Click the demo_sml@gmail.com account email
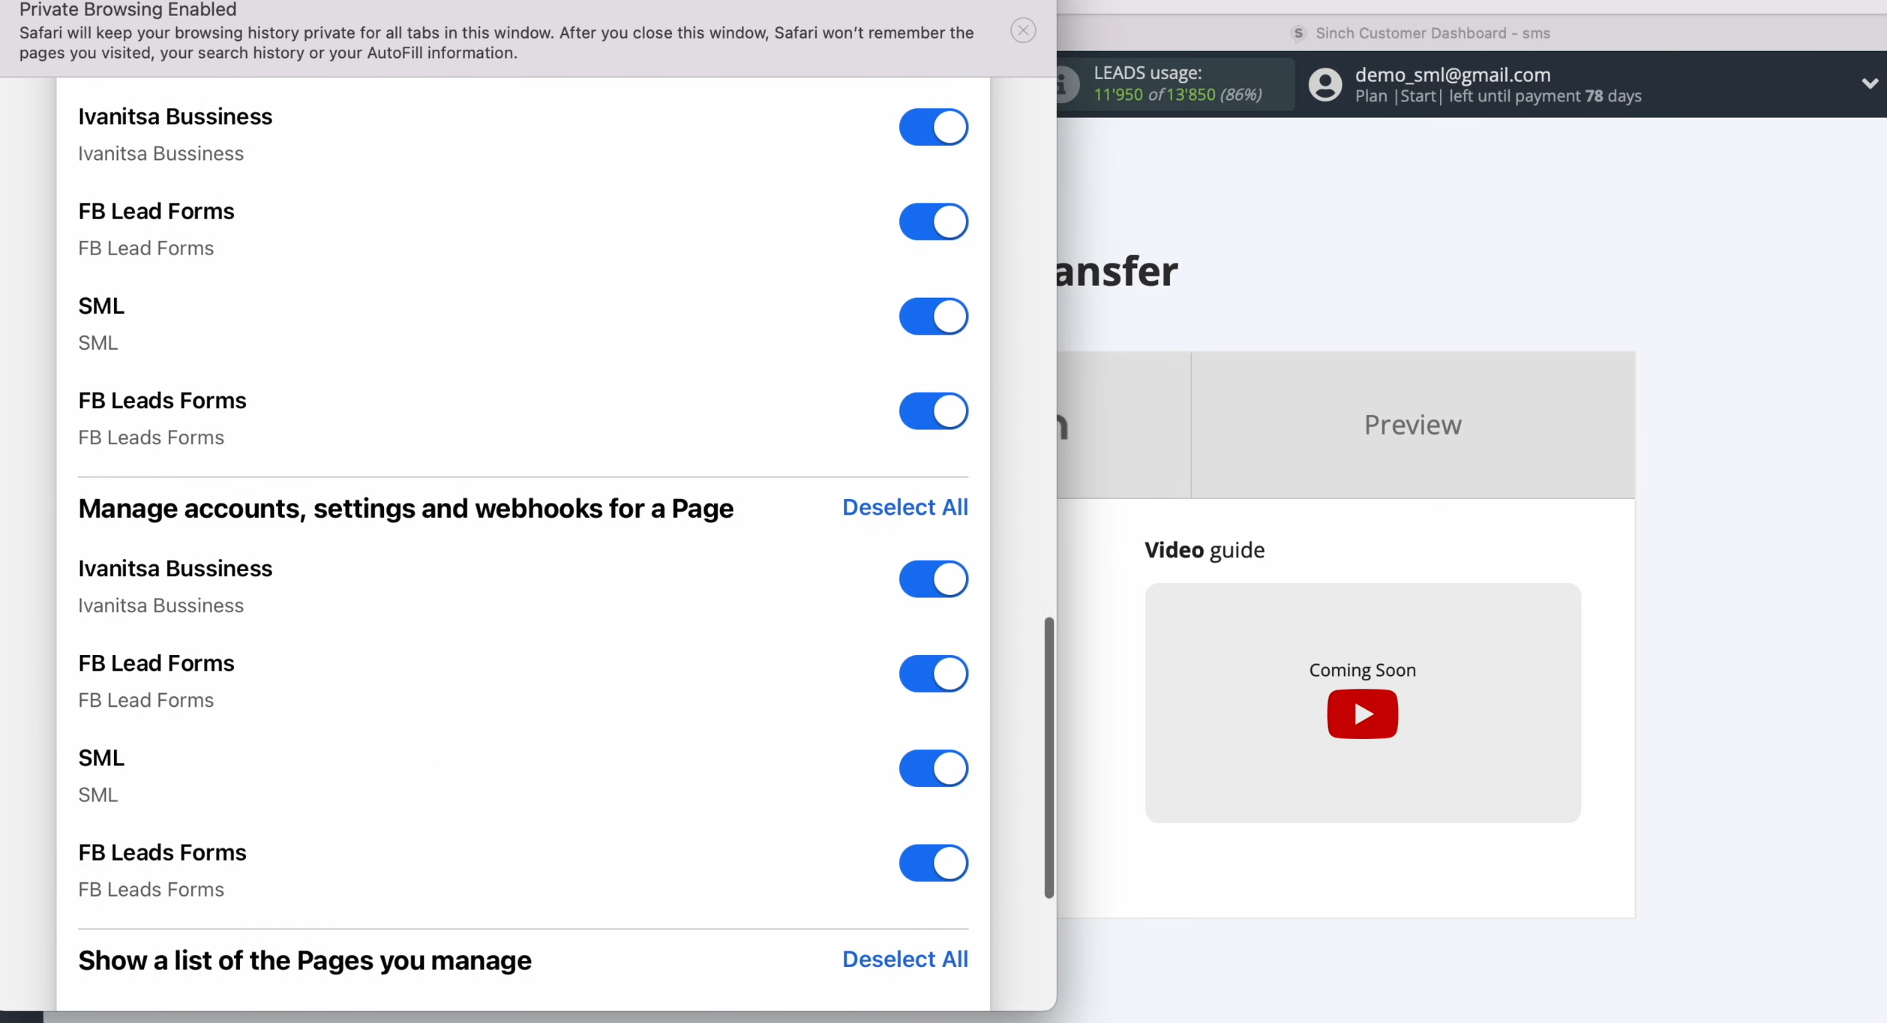Viewport: 1887px width, 1023px height. point(1452,74)
